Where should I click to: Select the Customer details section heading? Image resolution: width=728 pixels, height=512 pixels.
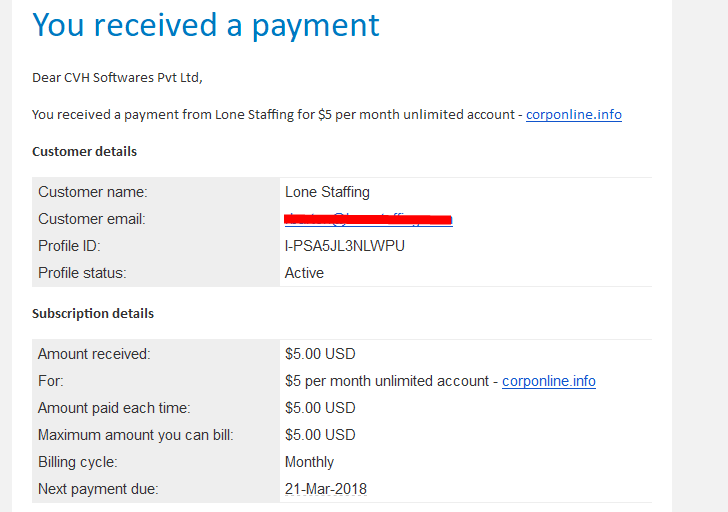click(84, 151)
